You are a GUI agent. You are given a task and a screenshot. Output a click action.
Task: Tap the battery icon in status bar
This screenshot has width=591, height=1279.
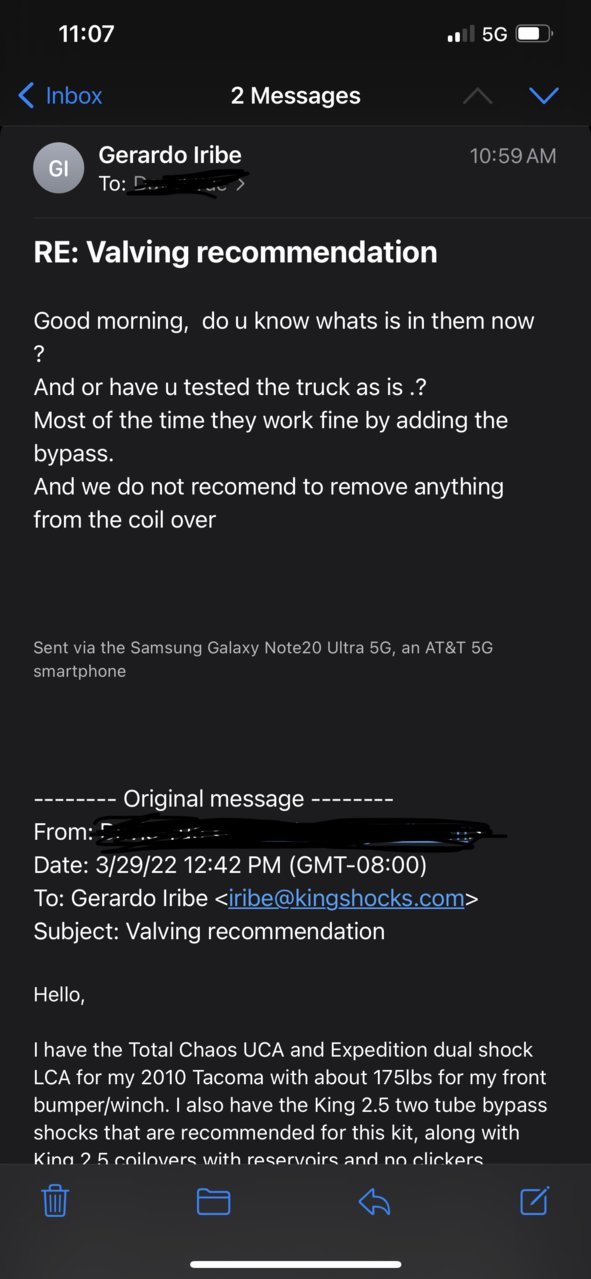pyautogui.click(x=534, y=34)
